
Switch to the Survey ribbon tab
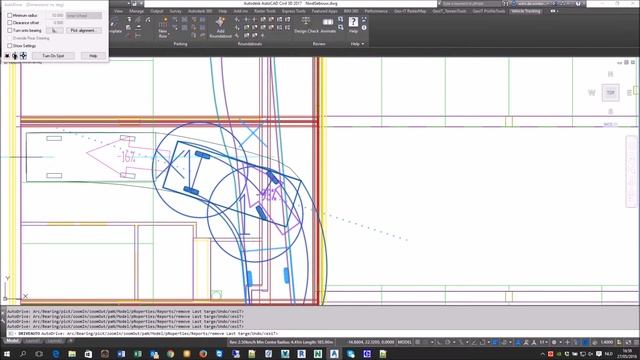(176, 11)
